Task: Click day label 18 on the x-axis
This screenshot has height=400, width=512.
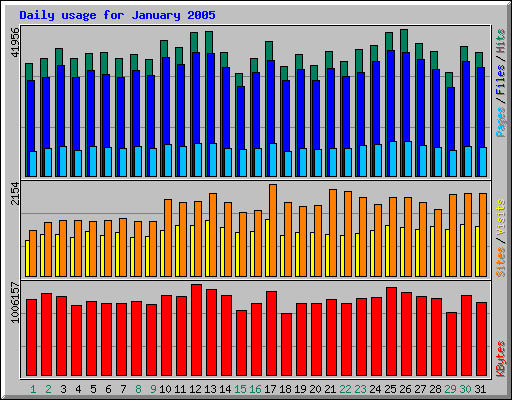Action: click(x=285, y=389)
